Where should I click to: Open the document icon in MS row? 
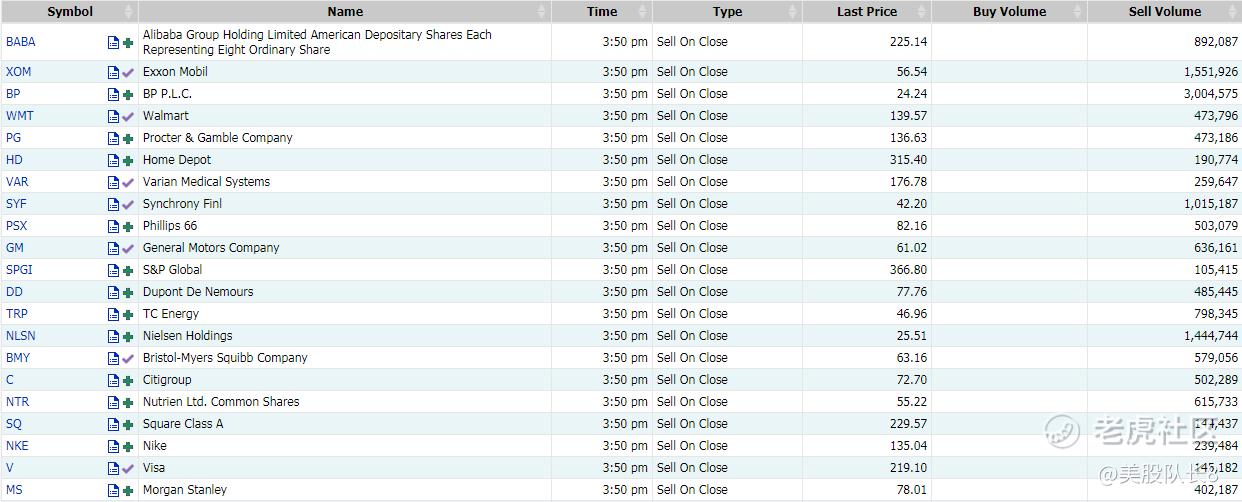[113, 490]
